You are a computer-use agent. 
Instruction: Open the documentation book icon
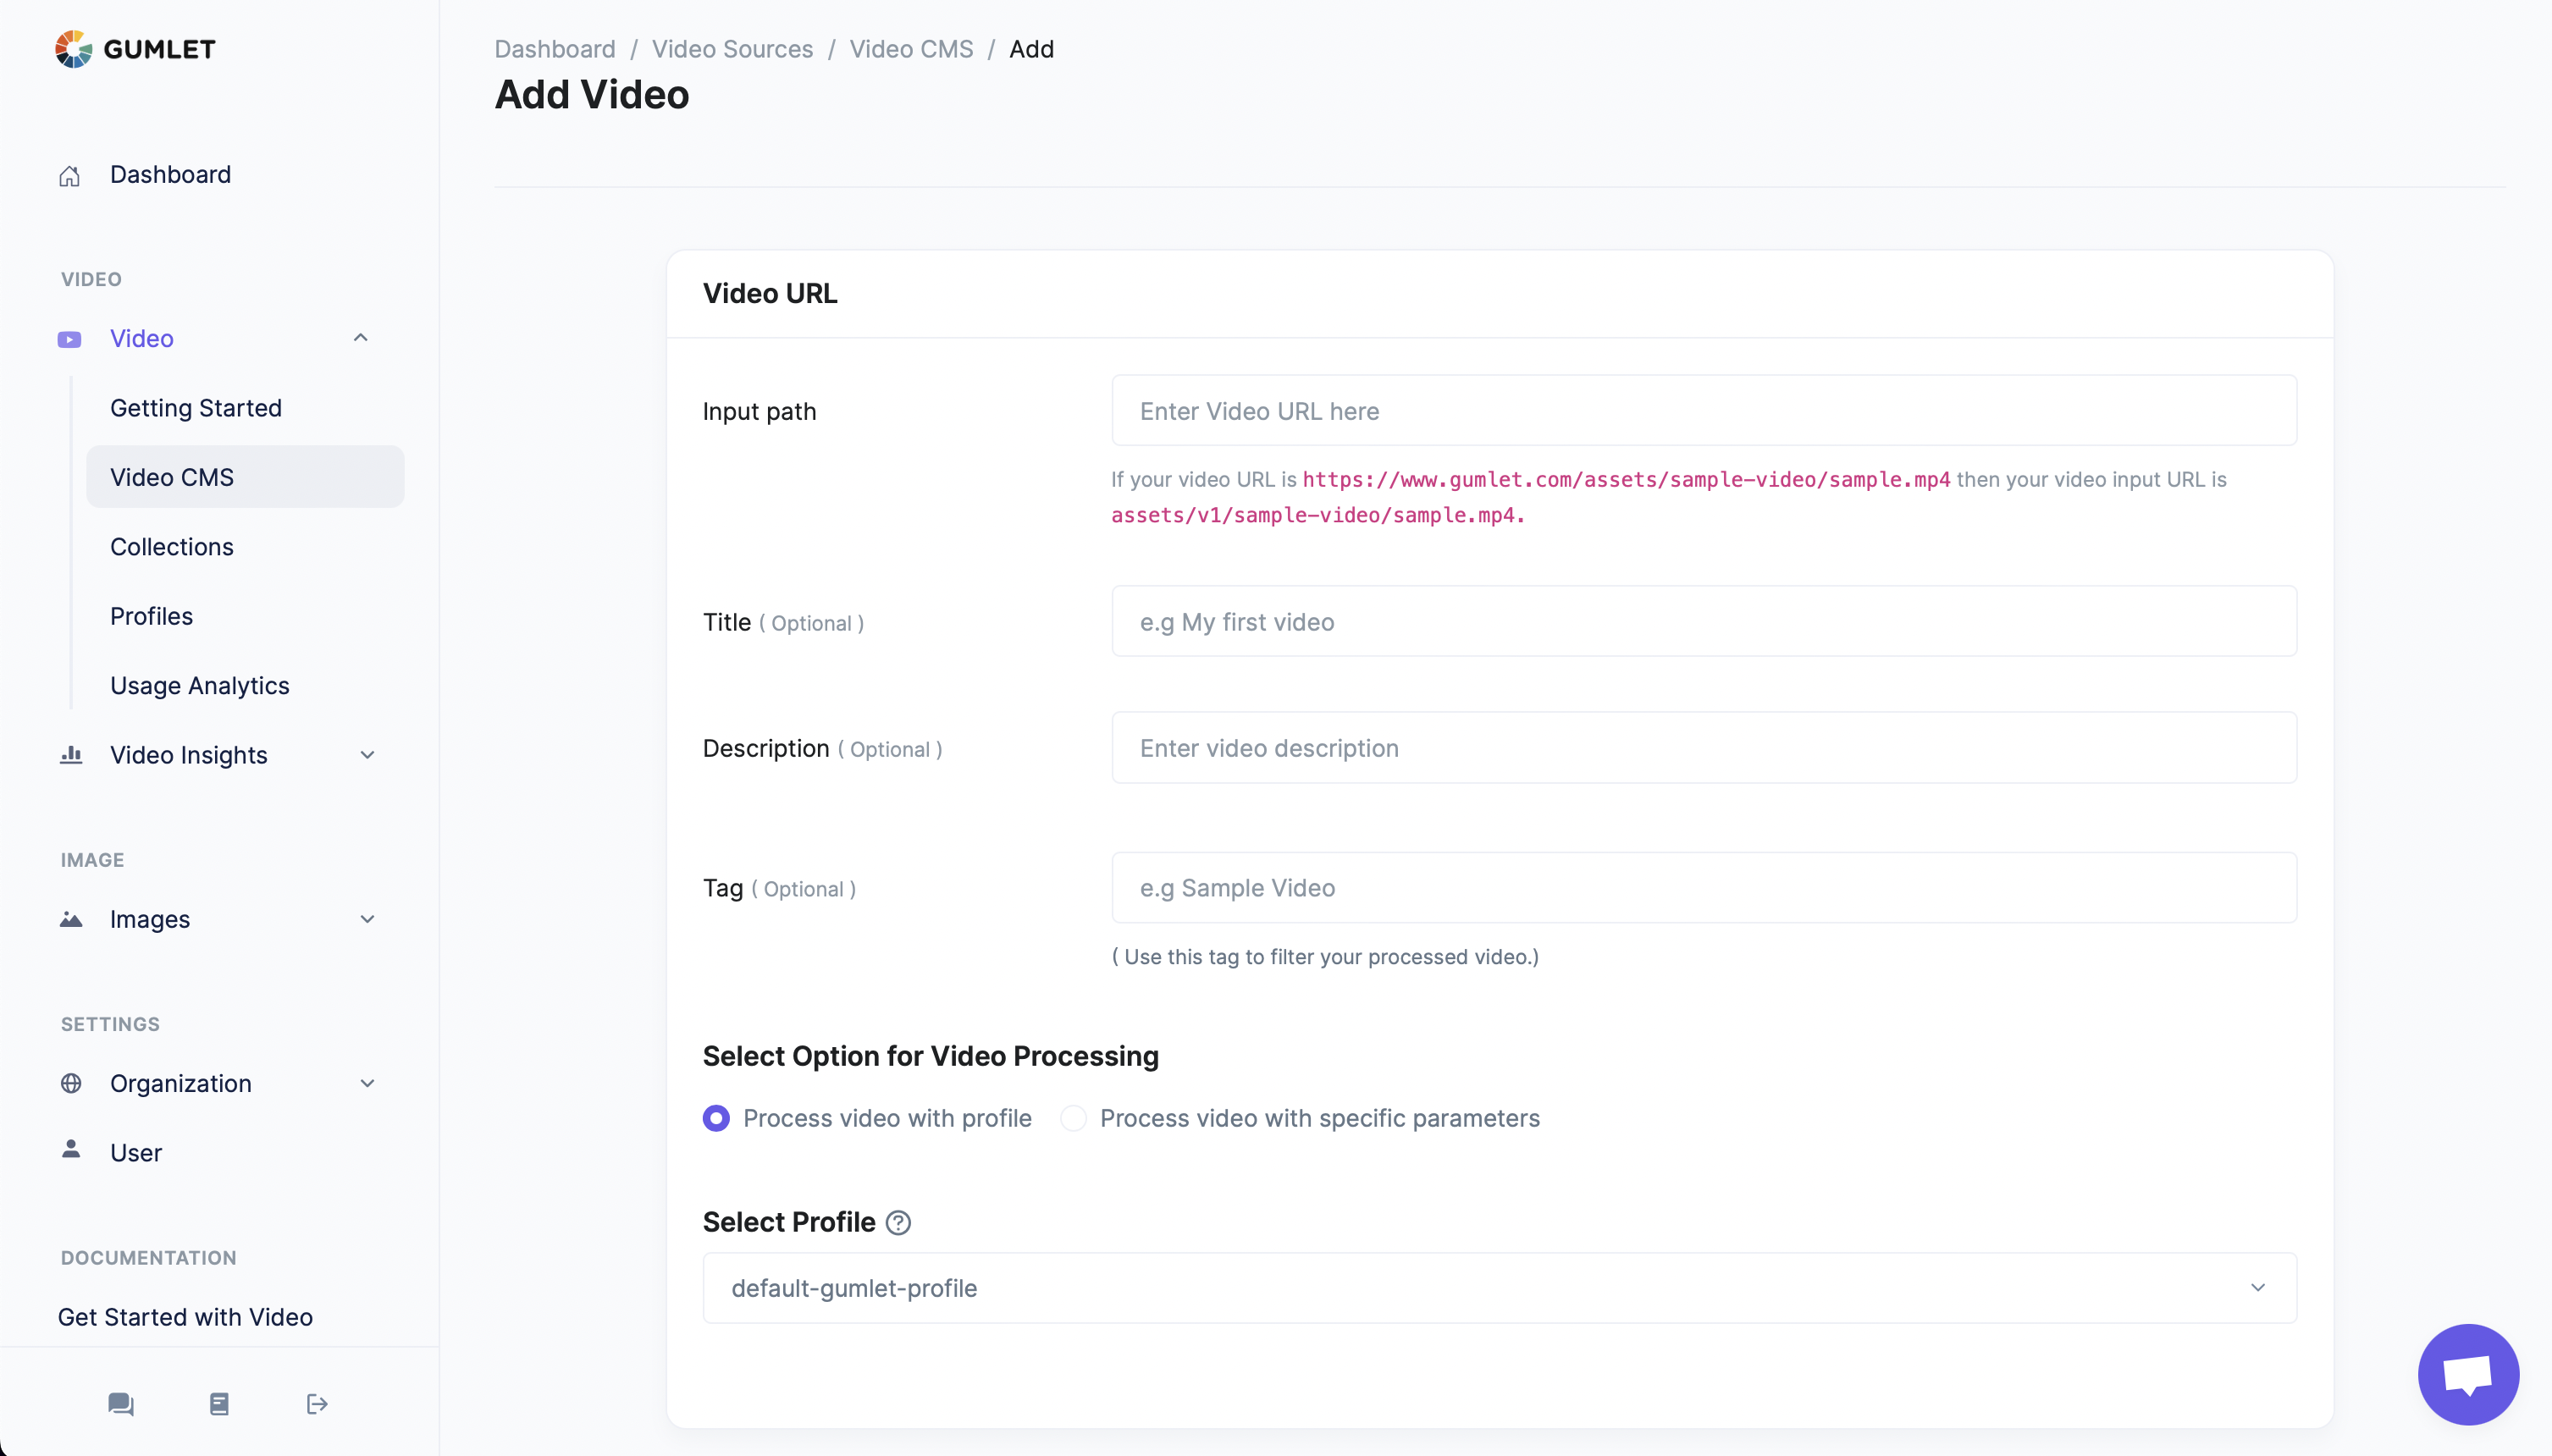(x=219, y=1404)
